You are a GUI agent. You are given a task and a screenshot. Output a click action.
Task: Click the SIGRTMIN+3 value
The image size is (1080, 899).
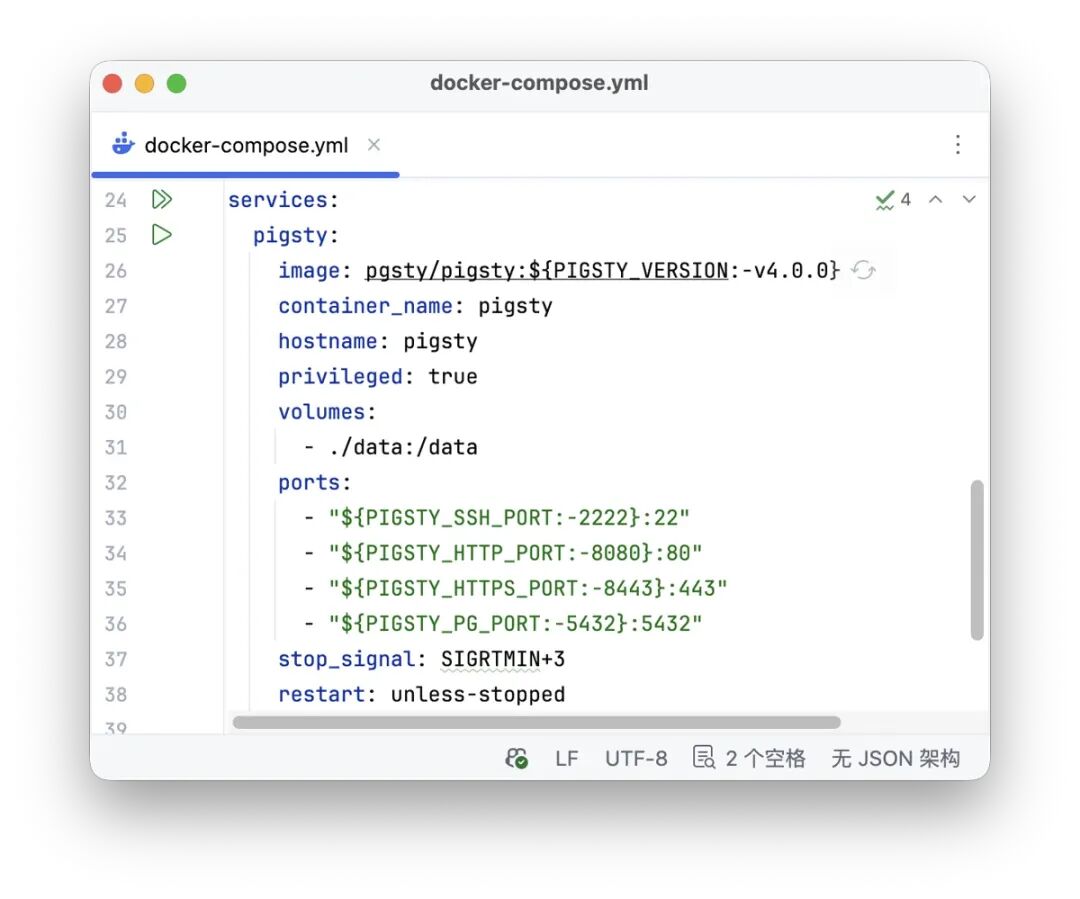[503, 659]
